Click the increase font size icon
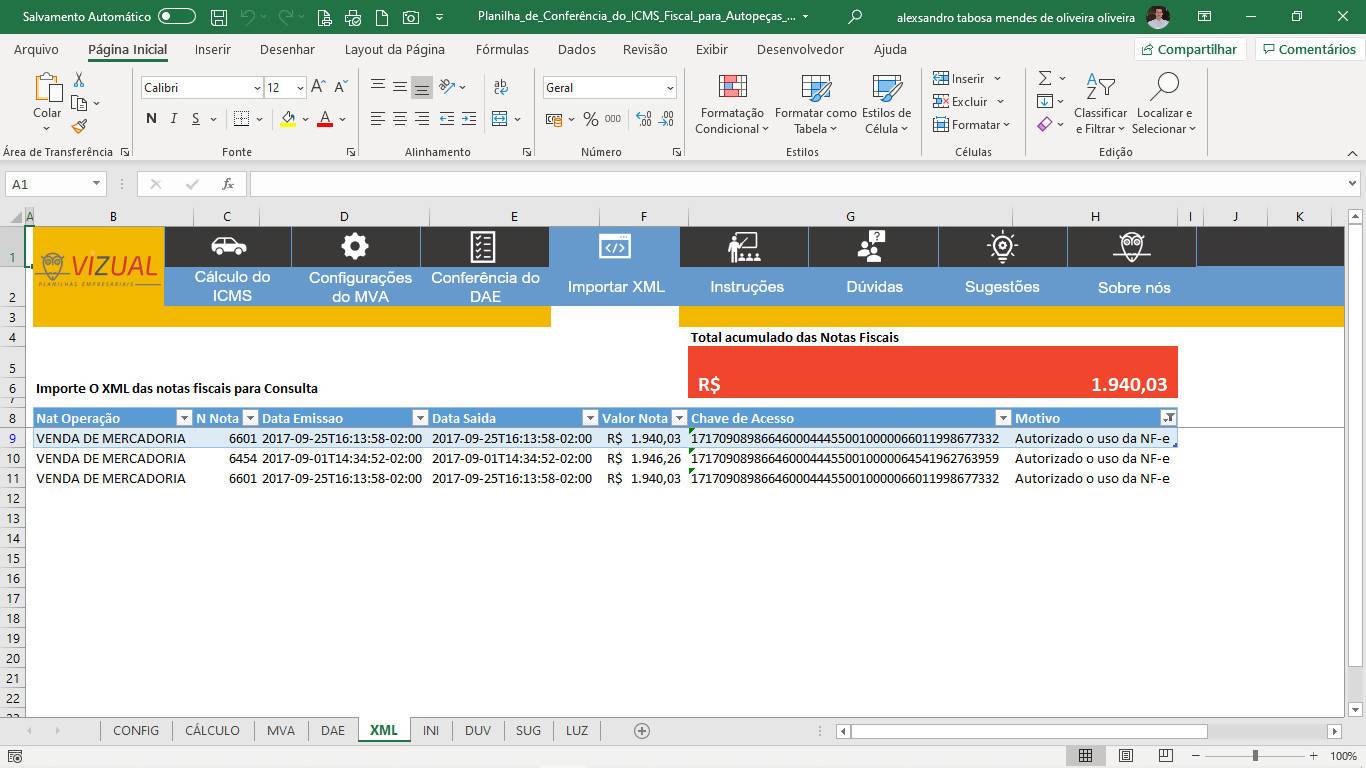 (318, 87)
